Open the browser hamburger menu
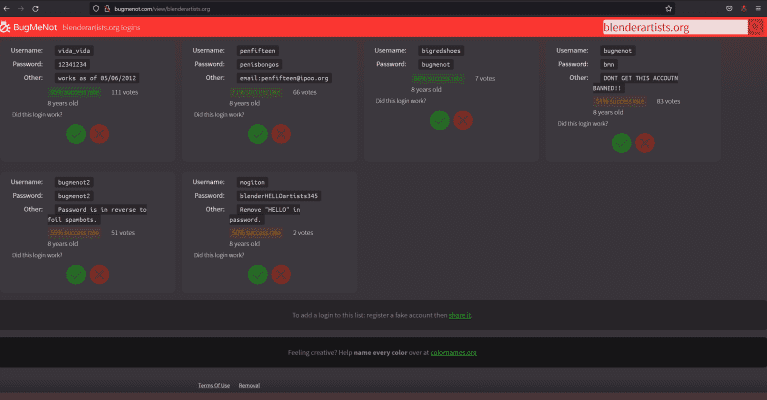Viewport: 767px width, 400px height. point(757,8)
